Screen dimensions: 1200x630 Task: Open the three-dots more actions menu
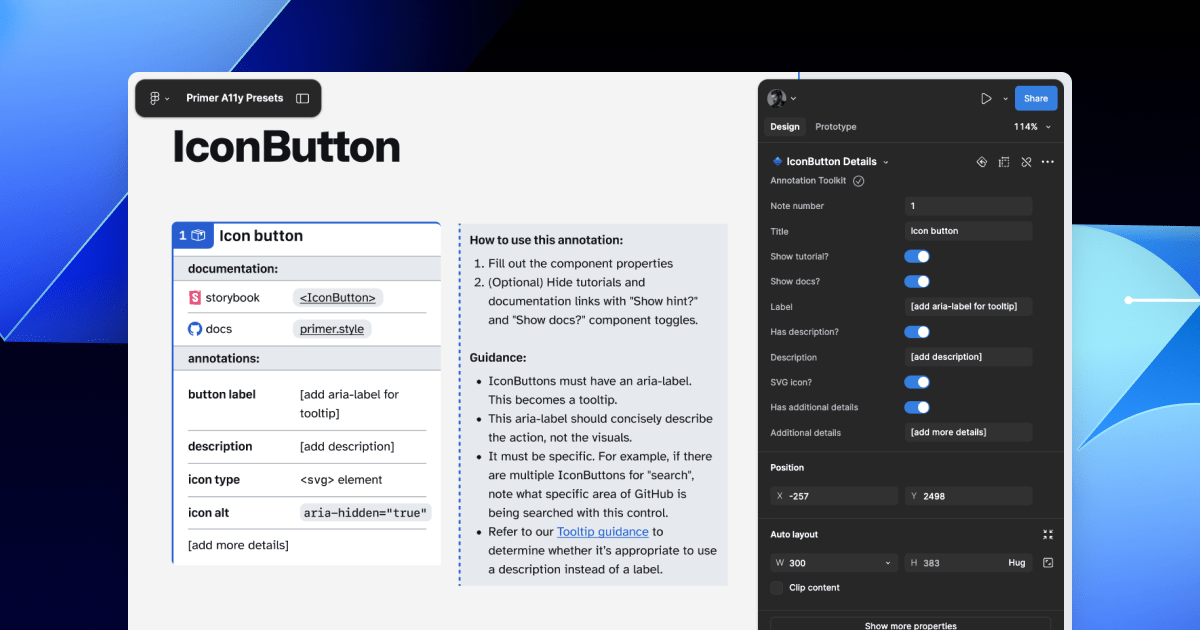(1047, 162)
